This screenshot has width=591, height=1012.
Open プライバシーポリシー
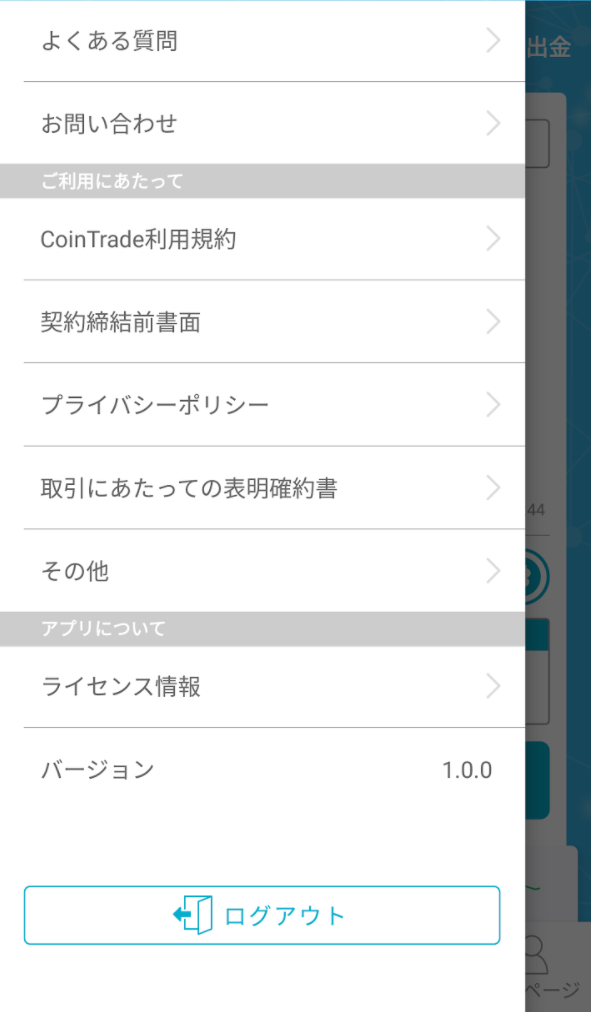[262, 405]
